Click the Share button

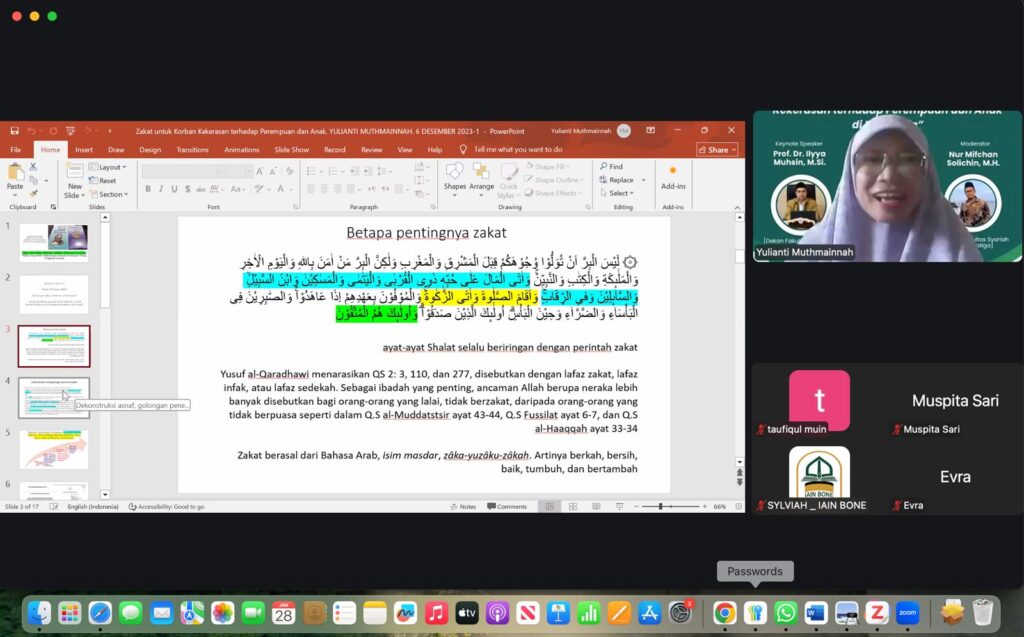717,150
